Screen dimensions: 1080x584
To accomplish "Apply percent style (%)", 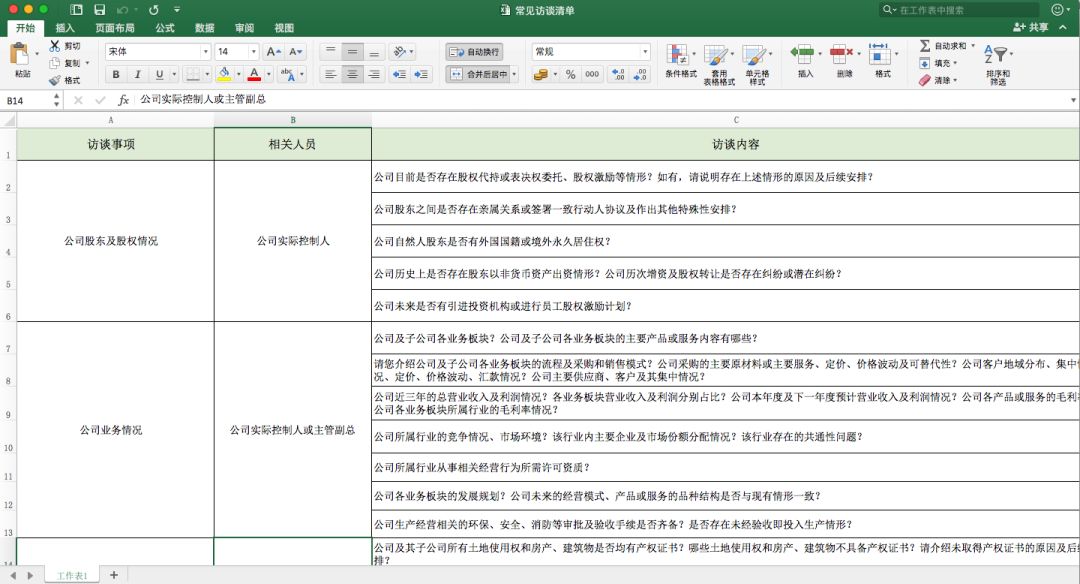I will 570,74.
